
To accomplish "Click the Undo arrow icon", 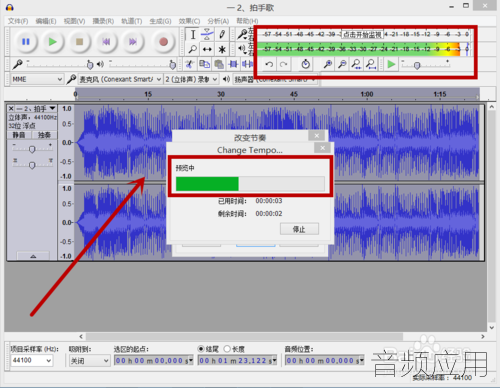I will pyautogui.click(x=270, y=64).
